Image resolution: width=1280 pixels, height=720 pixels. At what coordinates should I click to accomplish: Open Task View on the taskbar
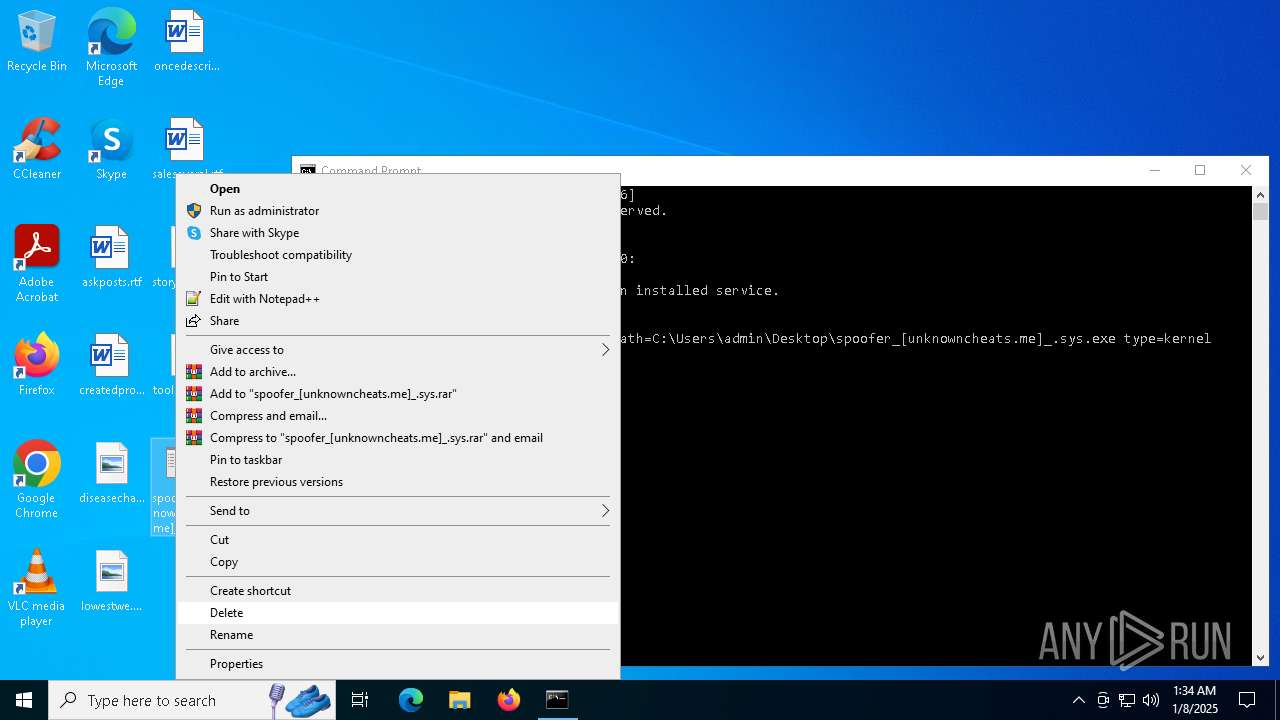tap(360, 700)
